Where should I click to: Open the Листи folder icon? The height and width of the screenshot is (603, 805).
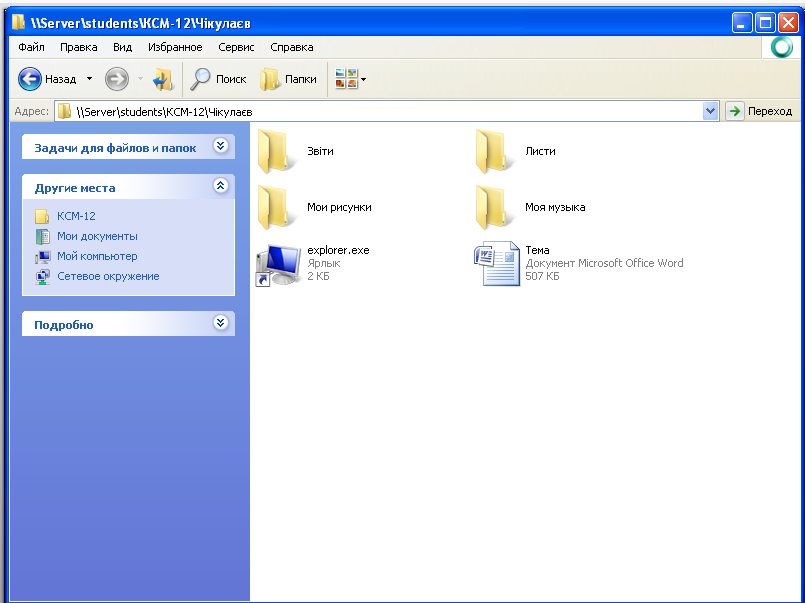494,151
